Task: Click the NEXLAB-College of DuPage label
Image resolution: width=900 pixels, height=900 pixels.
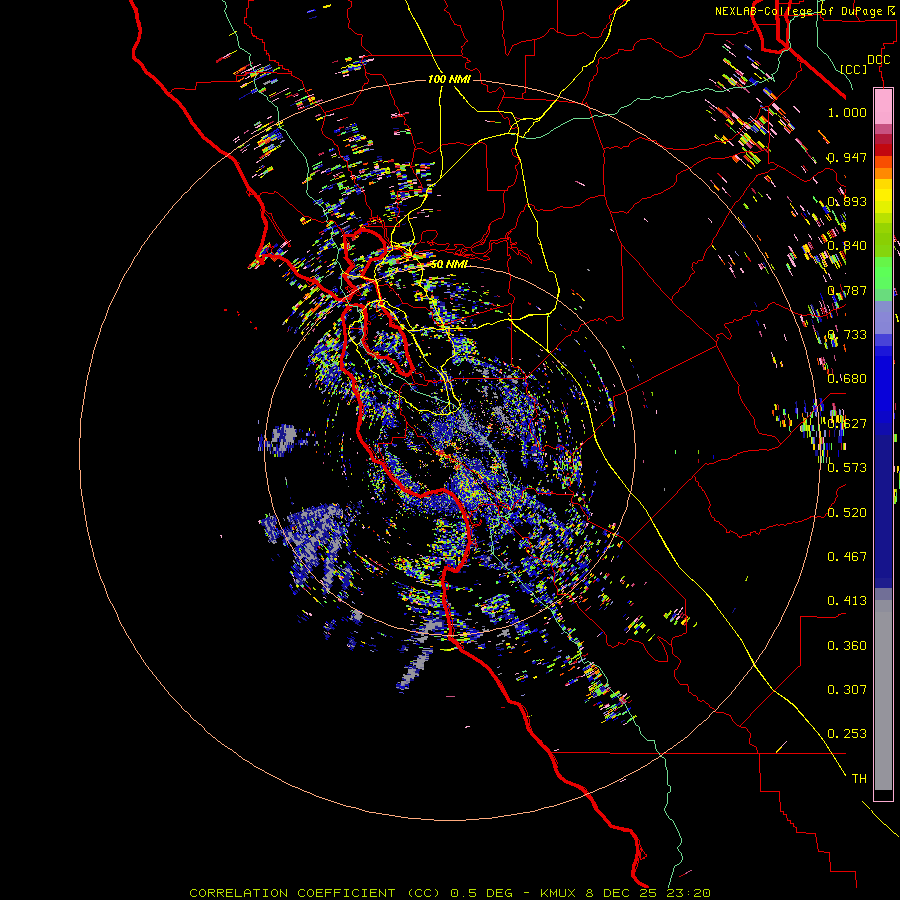Action: point(805,11)
